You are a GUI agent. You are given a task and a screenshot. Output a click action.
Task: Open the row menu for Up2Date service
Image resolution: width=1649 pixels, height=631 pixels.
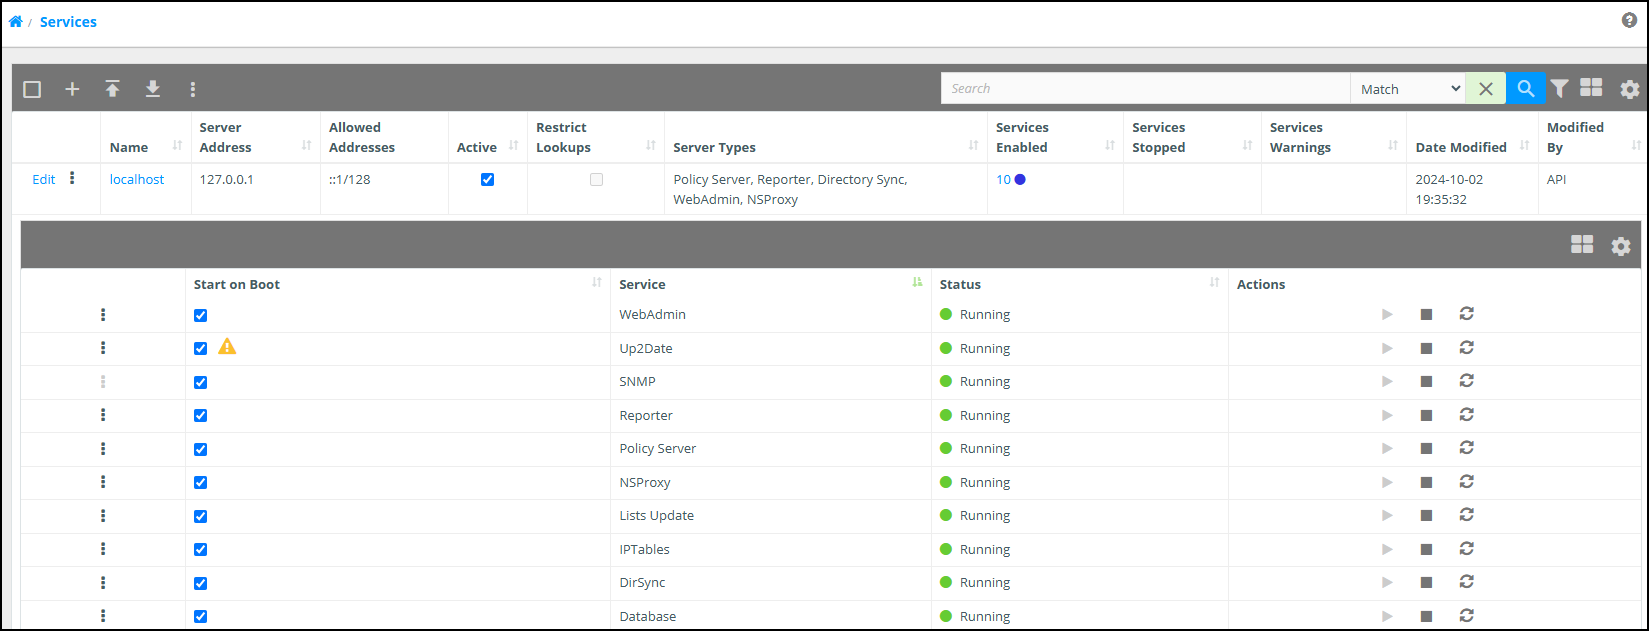point(103,348)
